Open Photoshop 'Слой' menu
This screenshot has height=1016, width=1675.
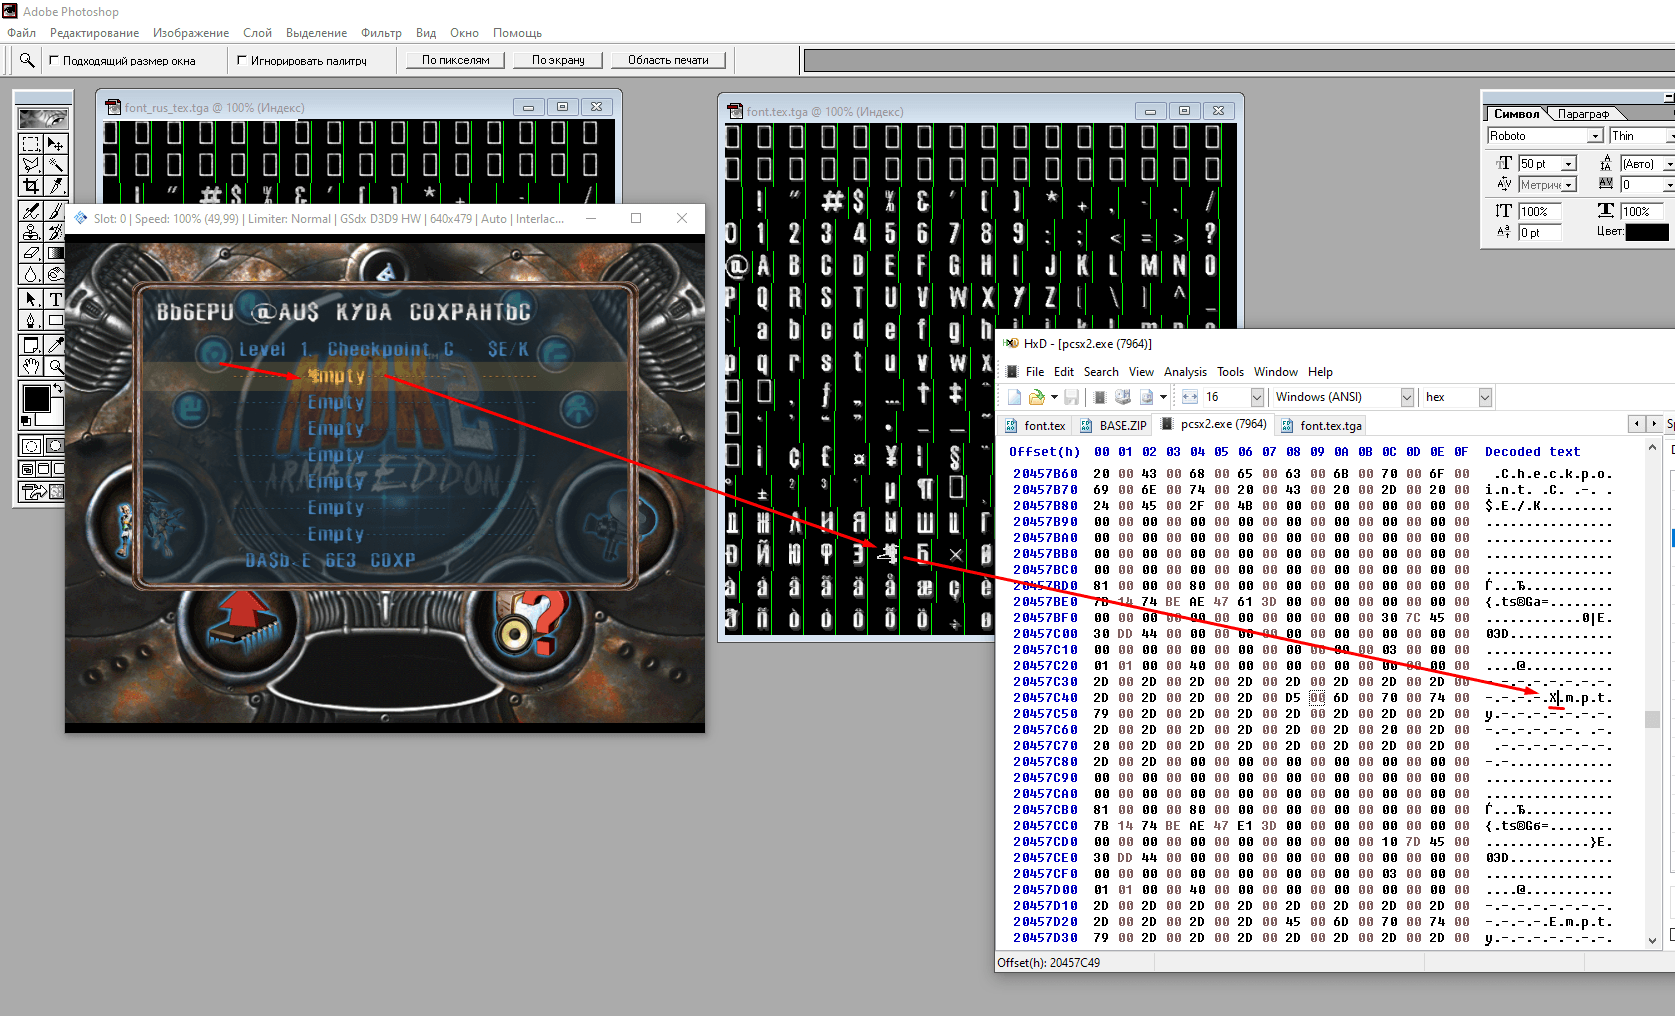(257, 33)
